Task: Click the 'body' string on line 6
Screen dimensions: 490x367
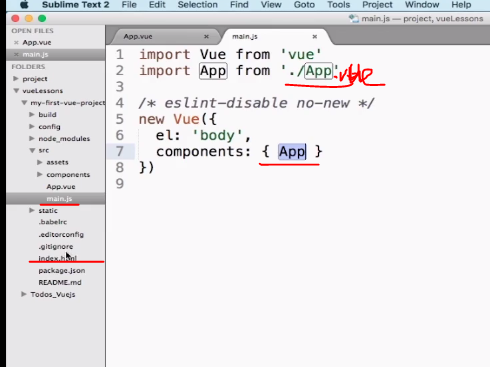Action: tap(217, 135)
